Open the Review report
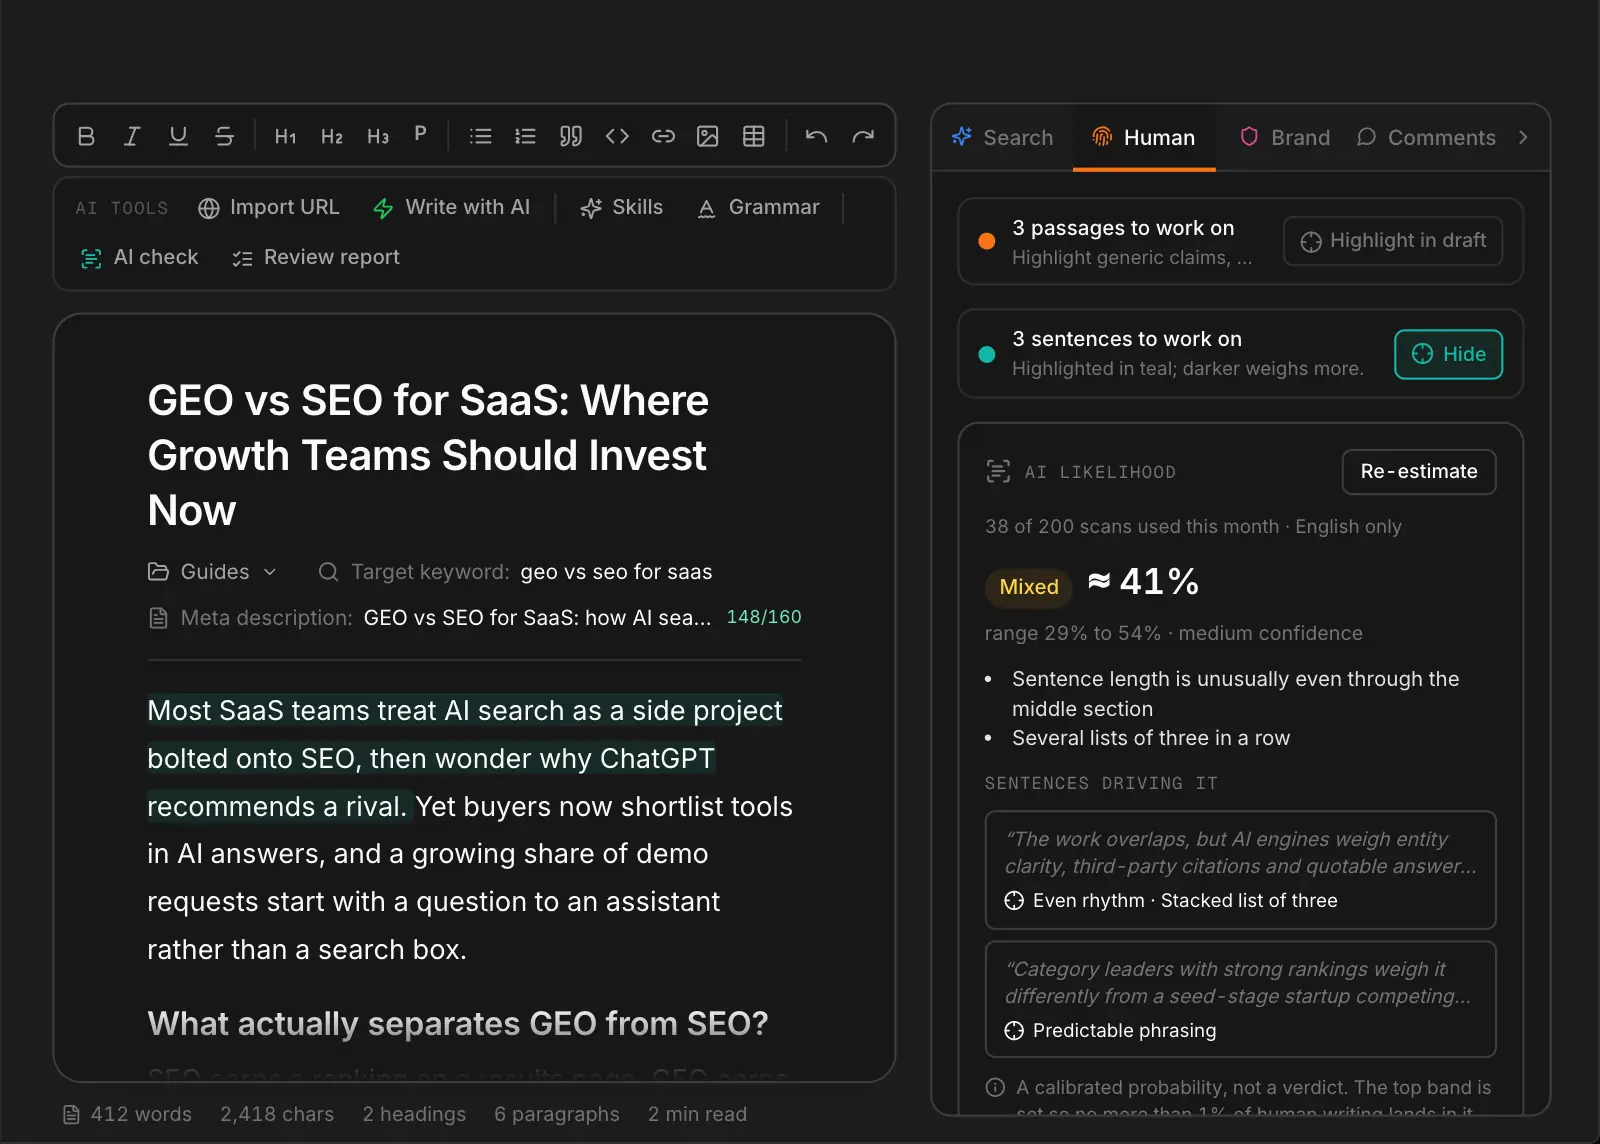This screenshot has height=1144, width=1600. point(316,258)
